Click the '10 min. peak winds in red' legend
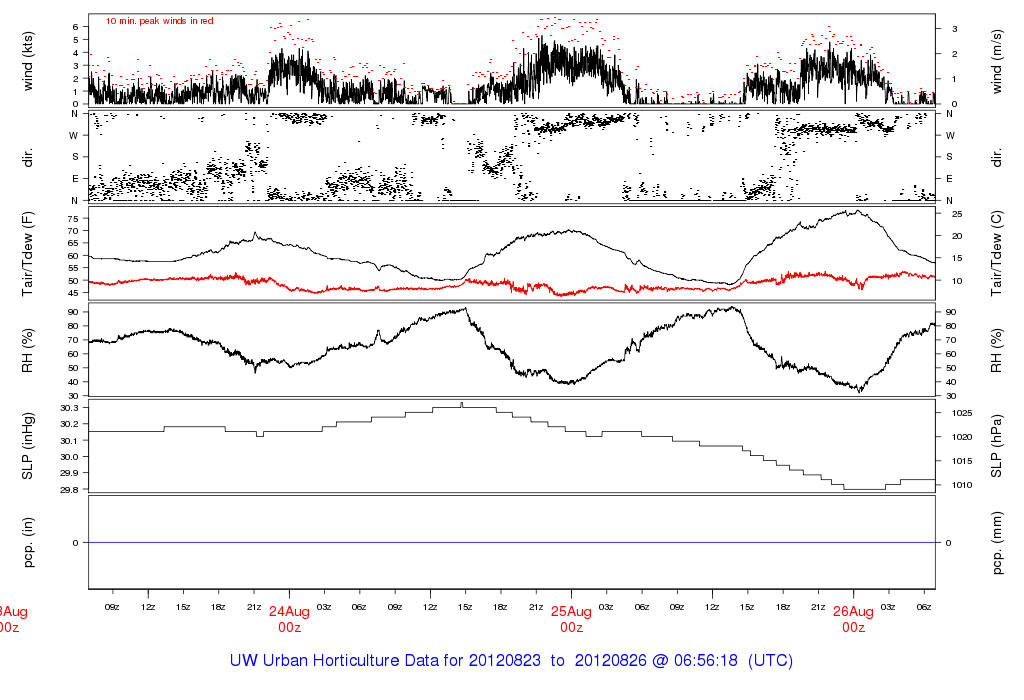The width and height of the screenshot is (1024, 700). [x=159, y=20]
